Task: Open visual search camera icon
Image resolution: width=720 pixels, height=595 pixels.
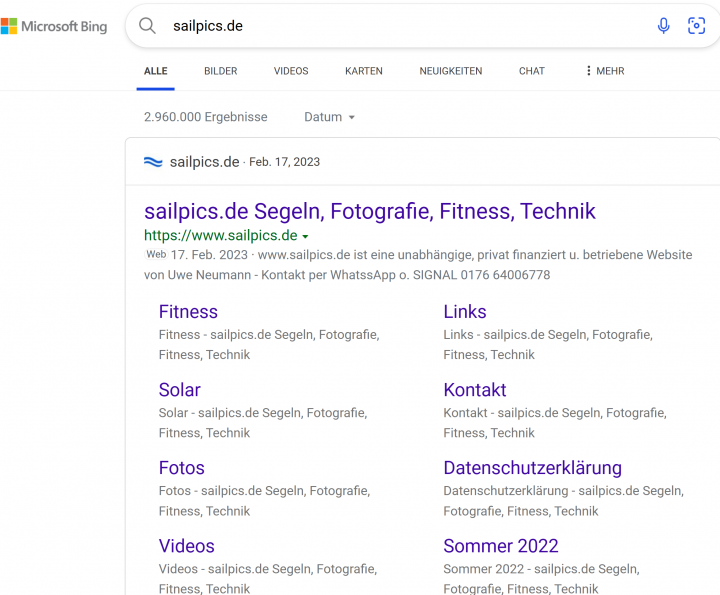Action: pyautogui.click(x=696, y=26)
